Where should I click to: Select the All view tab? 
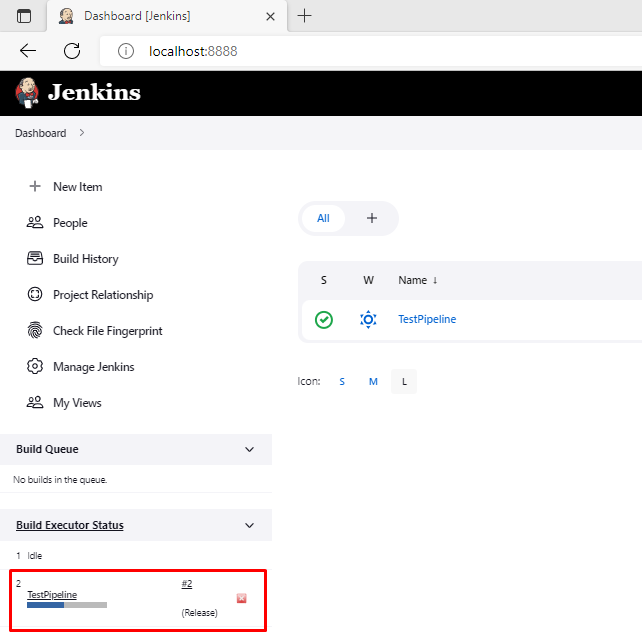pos(323,218)
